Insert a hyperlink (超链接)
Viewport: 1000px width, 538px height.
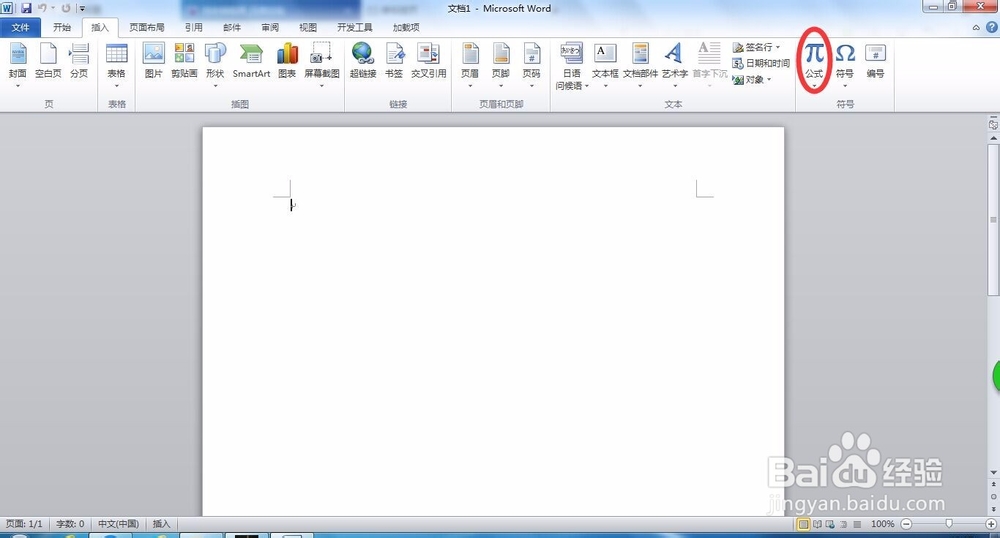click(363, 62)
